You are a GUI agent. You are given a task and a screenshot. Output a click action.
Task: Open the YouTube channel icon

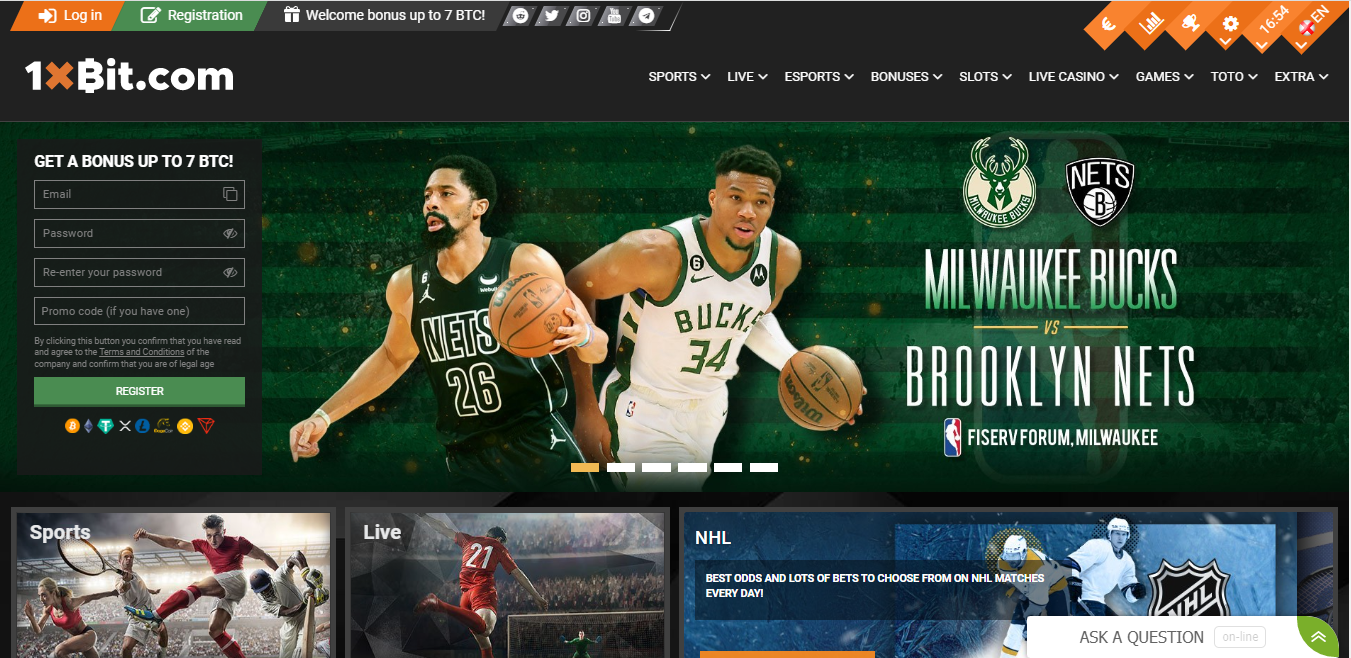click(614, 16)
